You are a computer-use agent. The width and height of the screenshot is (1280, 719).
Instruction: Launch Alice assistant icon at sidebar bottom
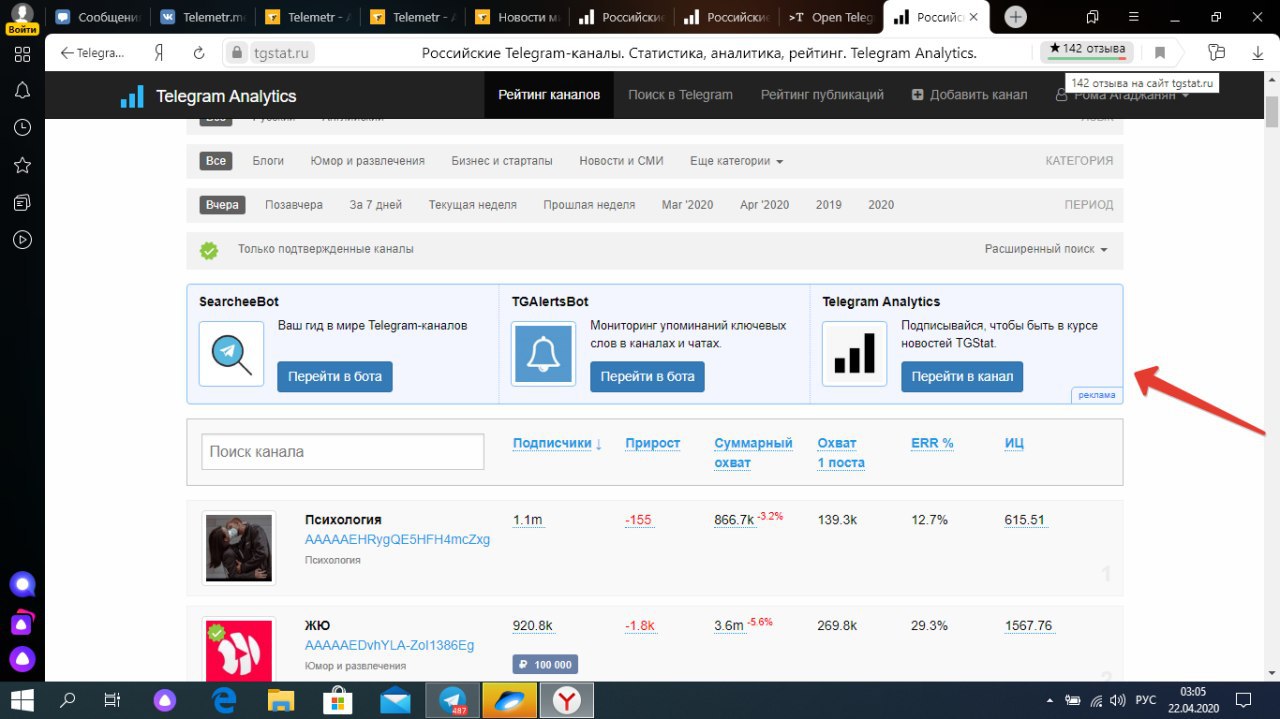(22, 659)
